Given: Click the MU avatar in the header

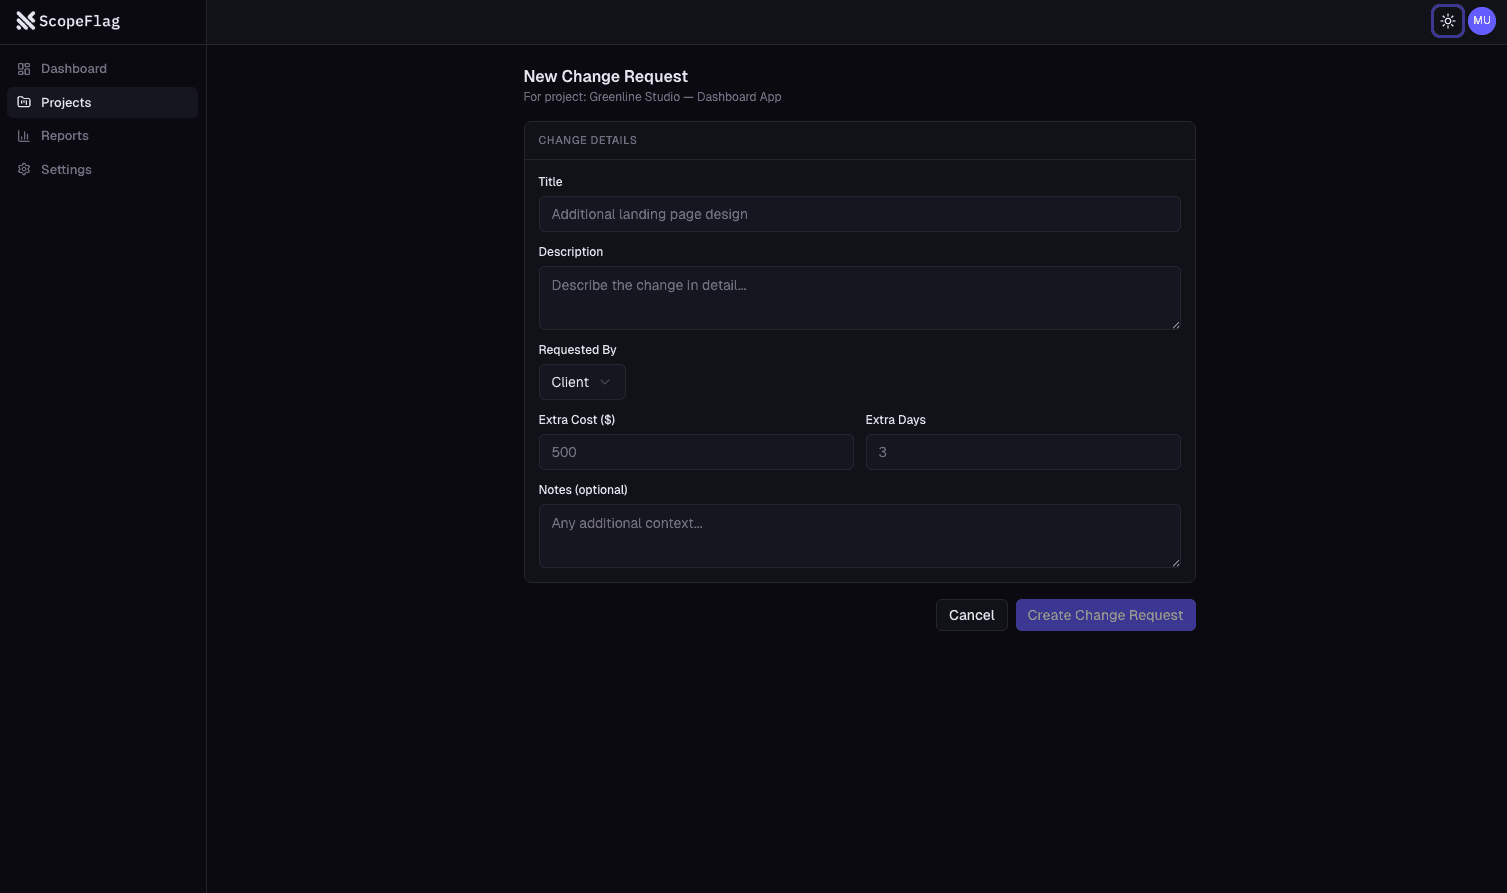Looking at the screenshot, I should coord(1481,21).
